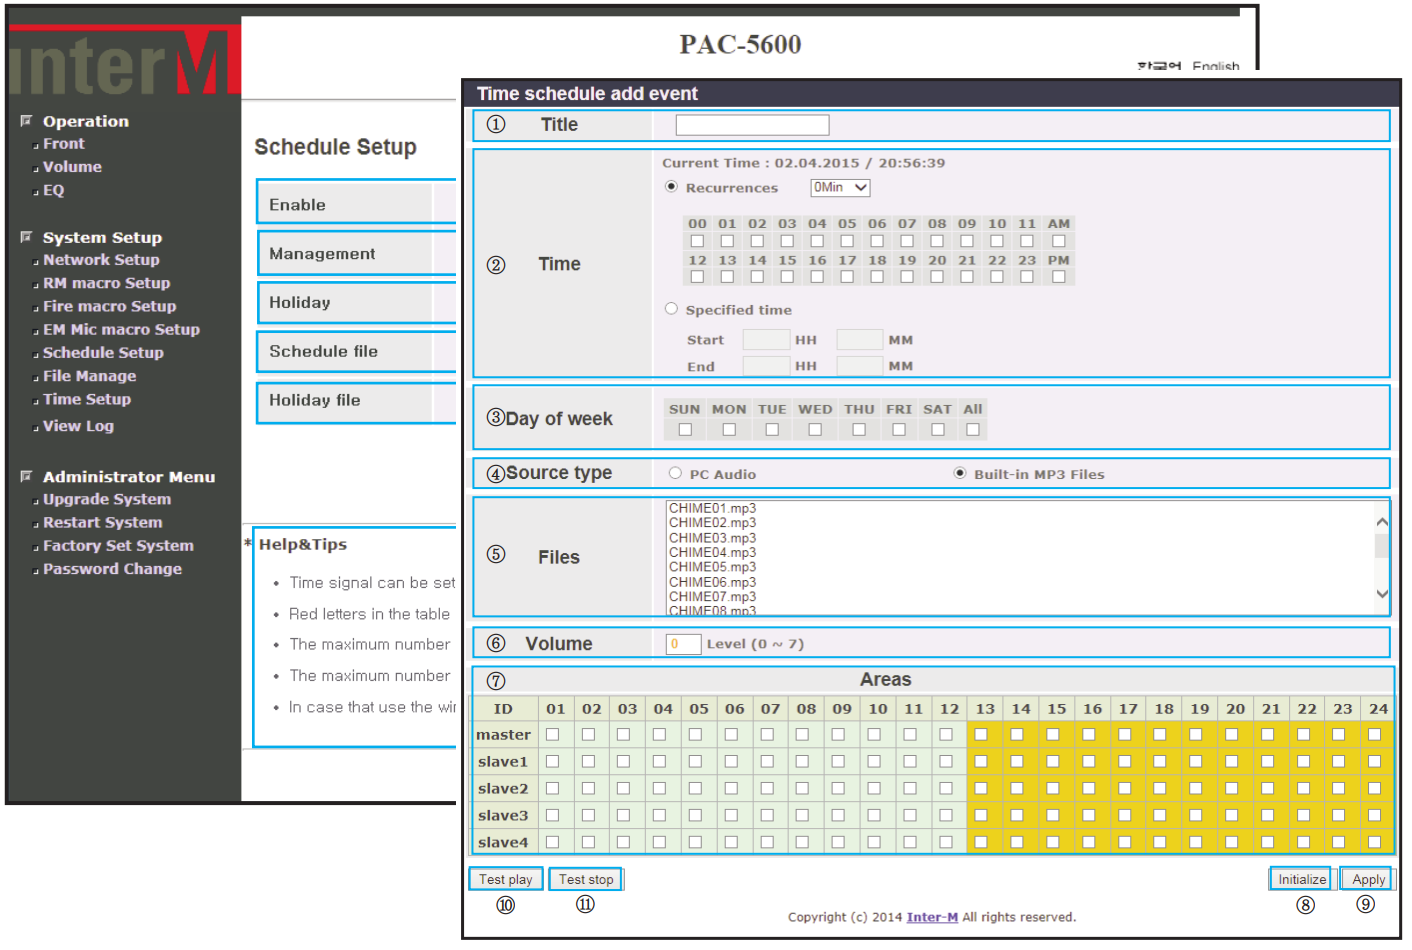1412x950 pixels.
Task: Select the Recurrences radio button
Action: pos(671,187)
